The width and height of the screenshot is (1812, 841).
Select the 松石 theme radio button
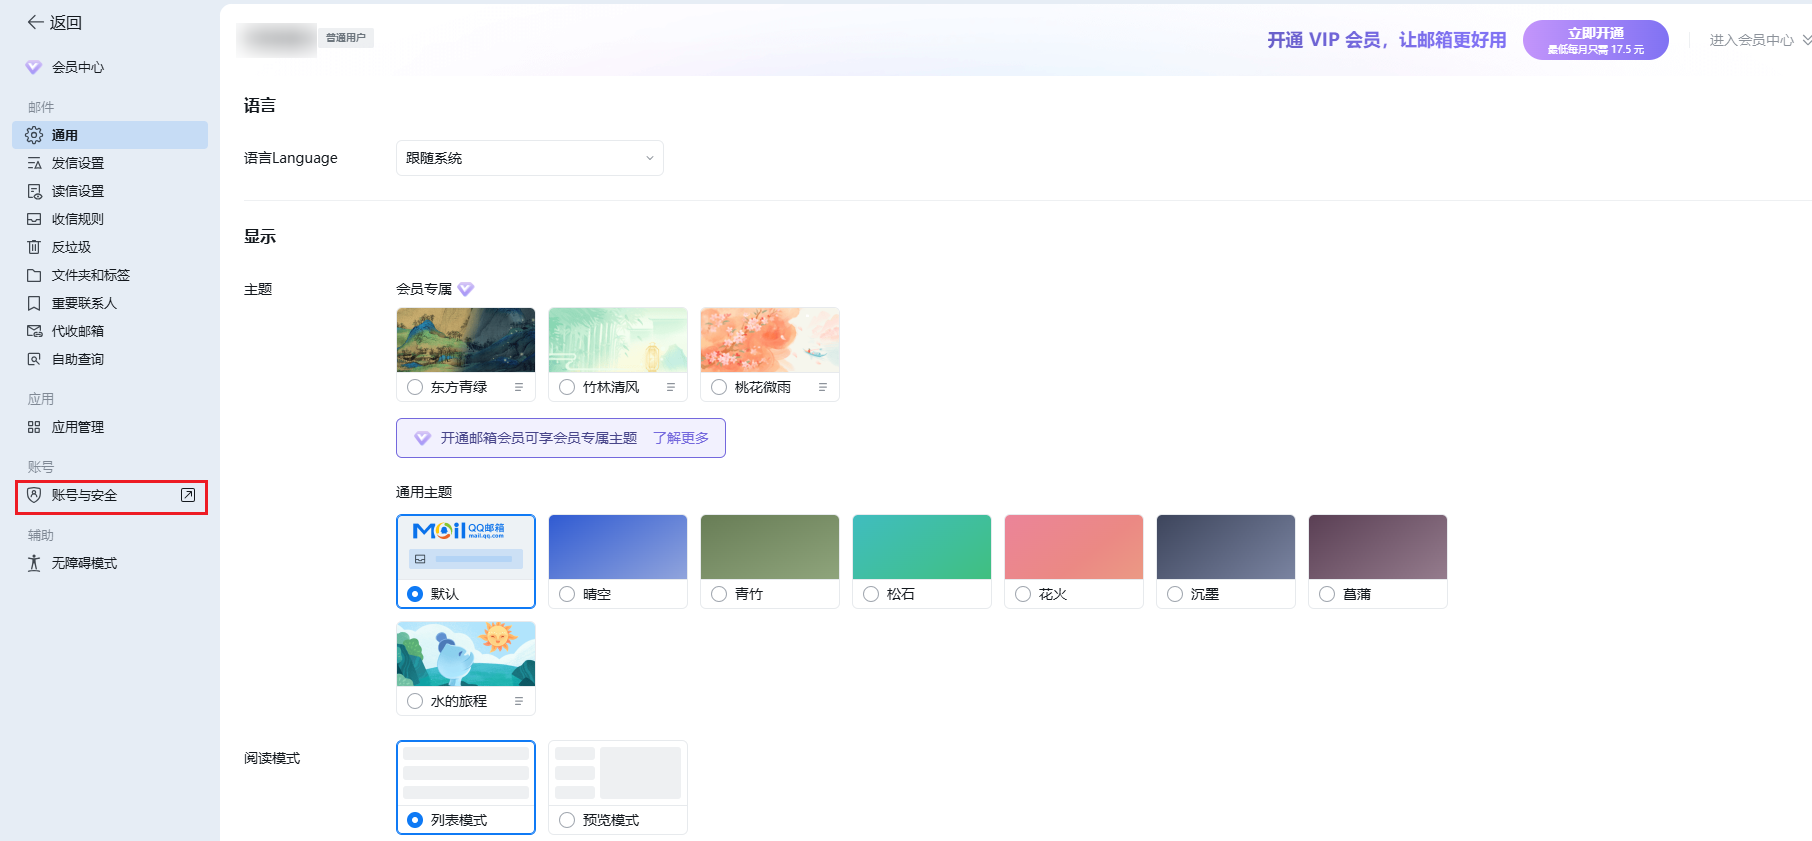point(871,594)
